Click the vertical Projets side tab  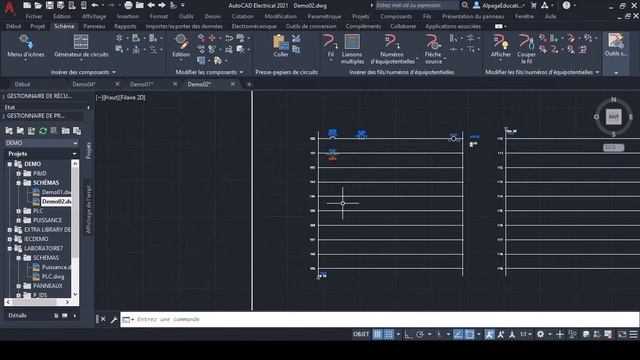pos(89,151)
